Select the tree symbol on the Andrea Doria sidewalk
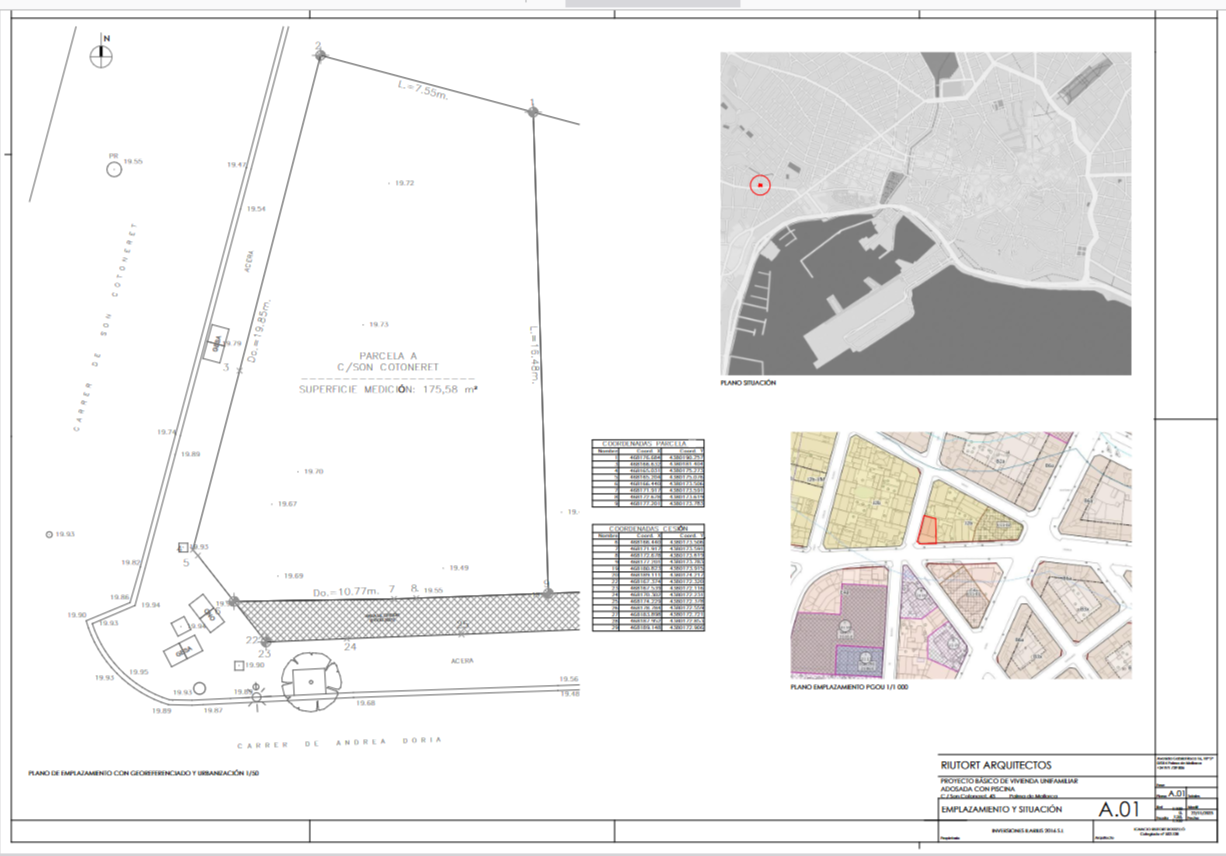Screen dimensions: 1226x856 tap(311, 682)
